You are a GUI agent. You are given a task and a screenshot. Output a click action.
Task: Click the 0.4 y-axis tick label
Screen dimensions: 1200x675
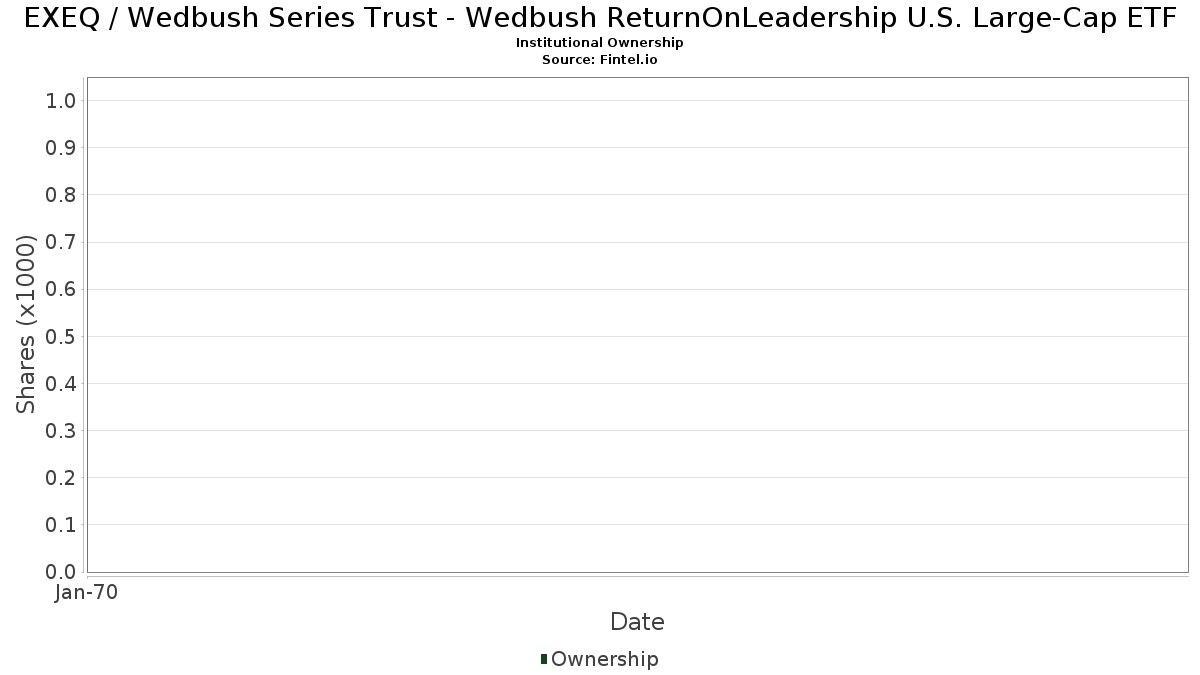click(x=61, y=383)
